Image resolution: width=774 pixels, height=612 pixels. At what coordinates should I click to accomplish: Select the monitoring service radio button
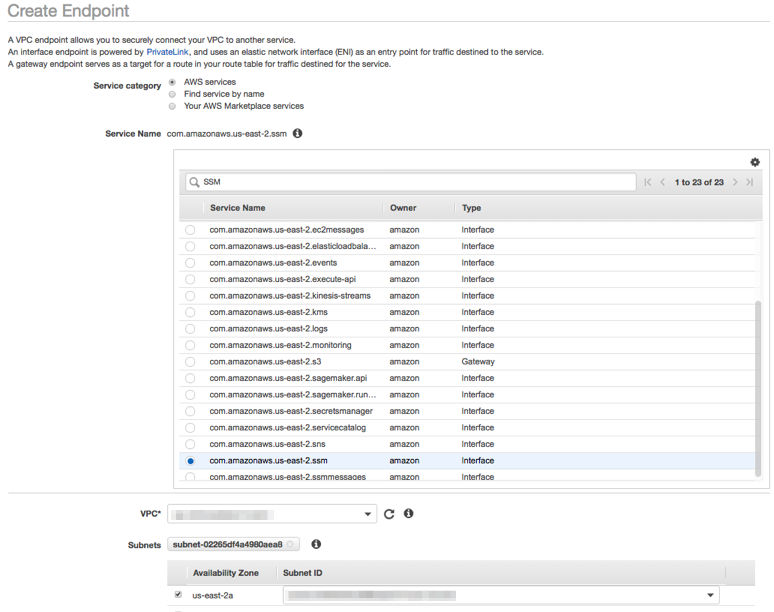tap(190, 345)
